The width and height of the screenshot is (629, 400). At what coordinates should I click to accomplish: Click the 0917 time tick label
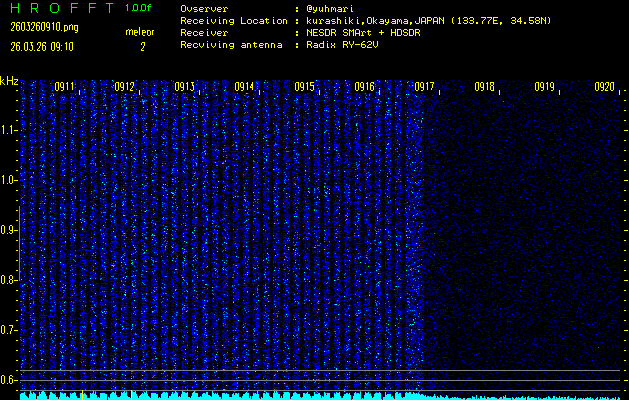[424, 87]
